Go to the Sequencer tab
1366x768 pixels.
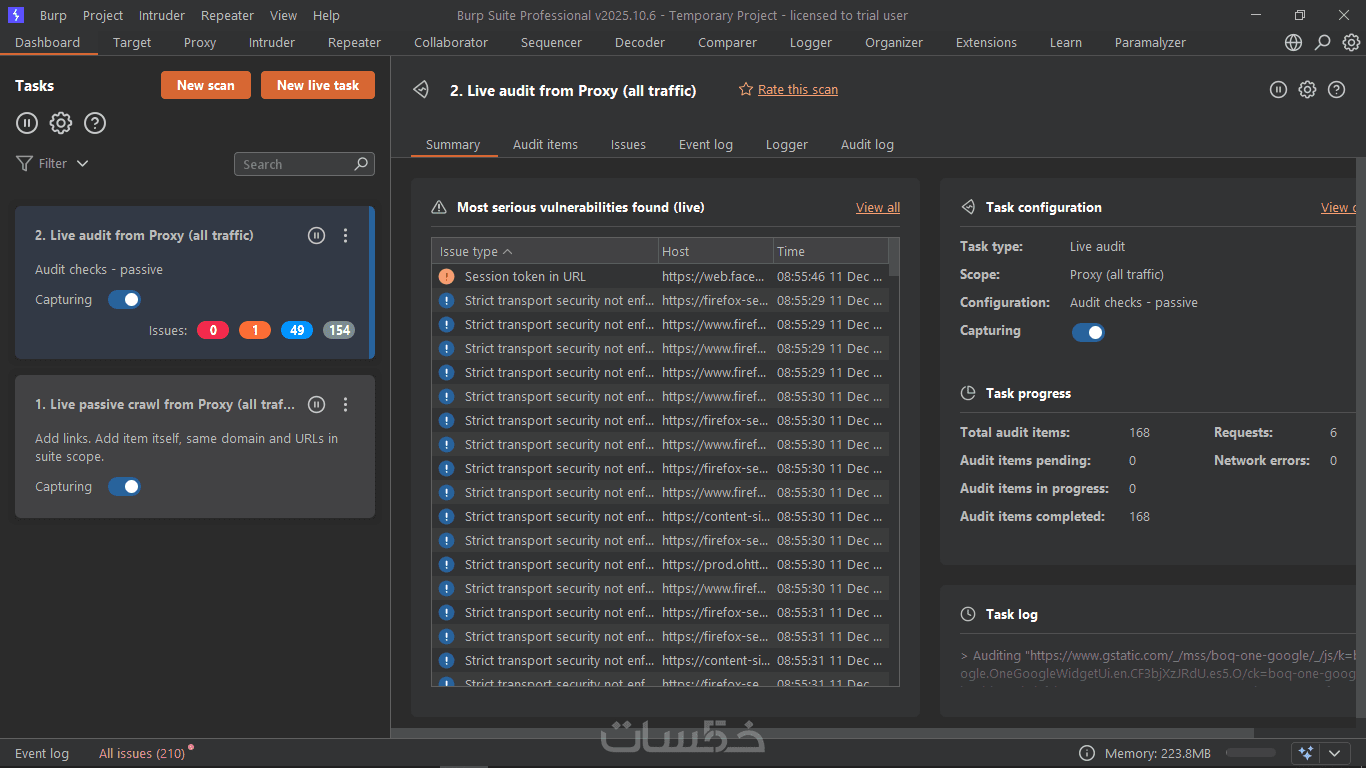551,42
